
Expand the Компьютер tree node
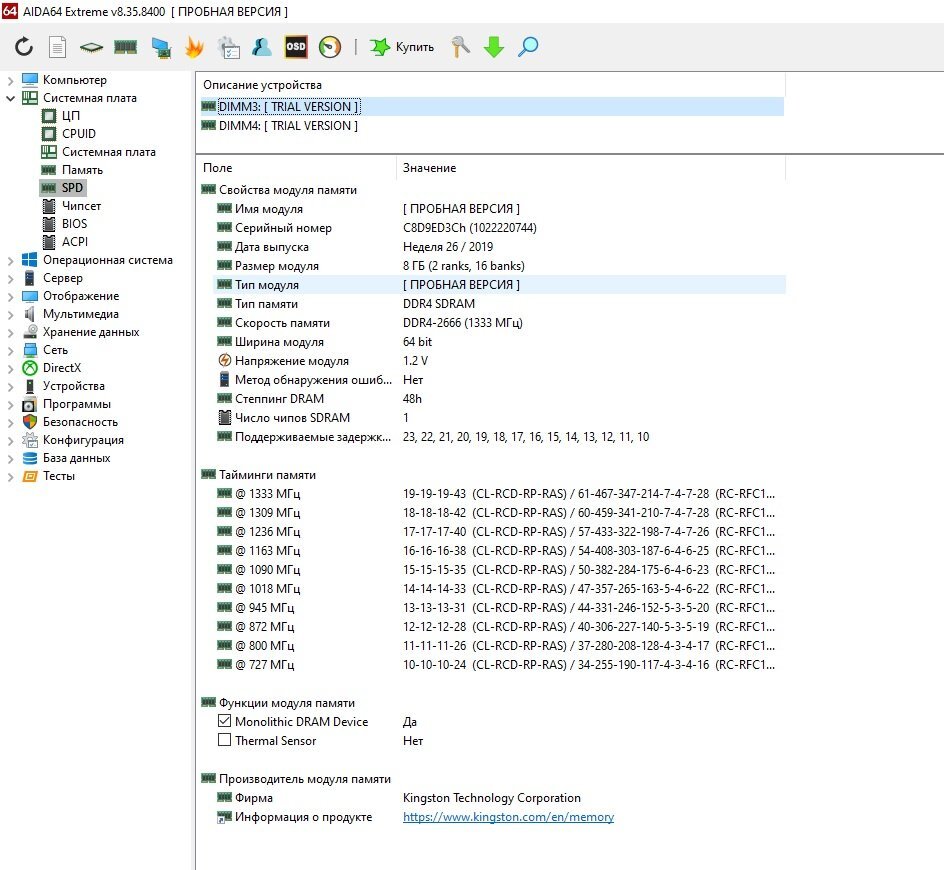(x=10, y=80)
